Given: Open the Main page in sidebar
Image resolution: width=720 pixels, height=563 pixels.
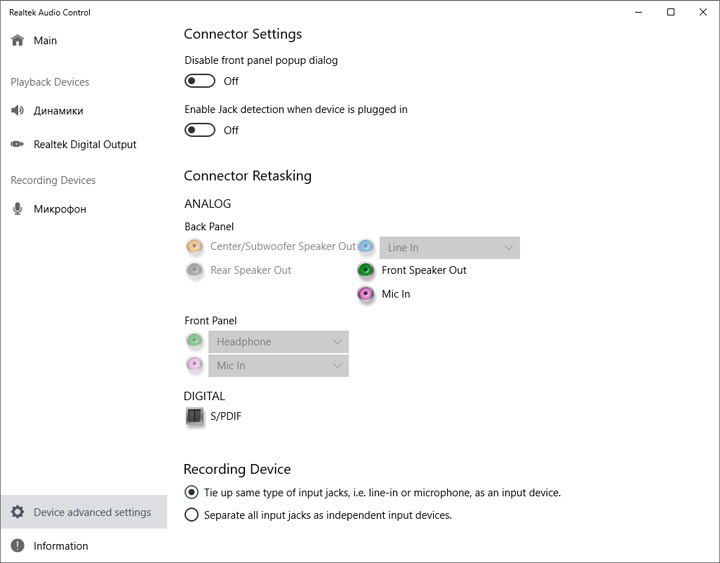Looking at the screenshot, I should 45,41.
